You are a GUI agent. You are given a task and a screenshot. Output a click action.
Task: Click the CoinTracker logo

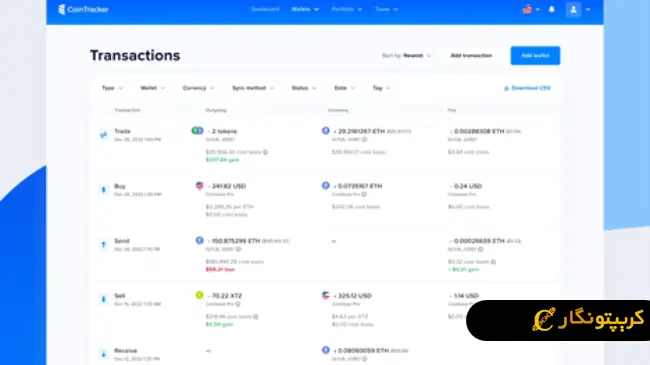(x=83, y=9)
